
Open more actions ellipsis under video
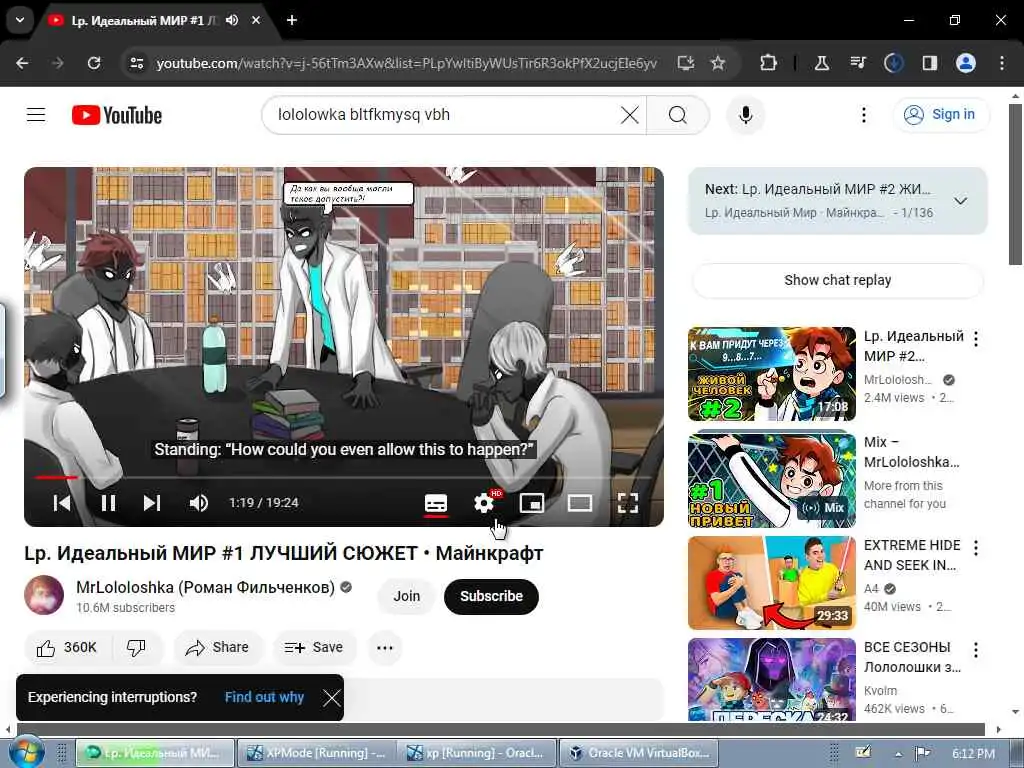coord(385,648)
